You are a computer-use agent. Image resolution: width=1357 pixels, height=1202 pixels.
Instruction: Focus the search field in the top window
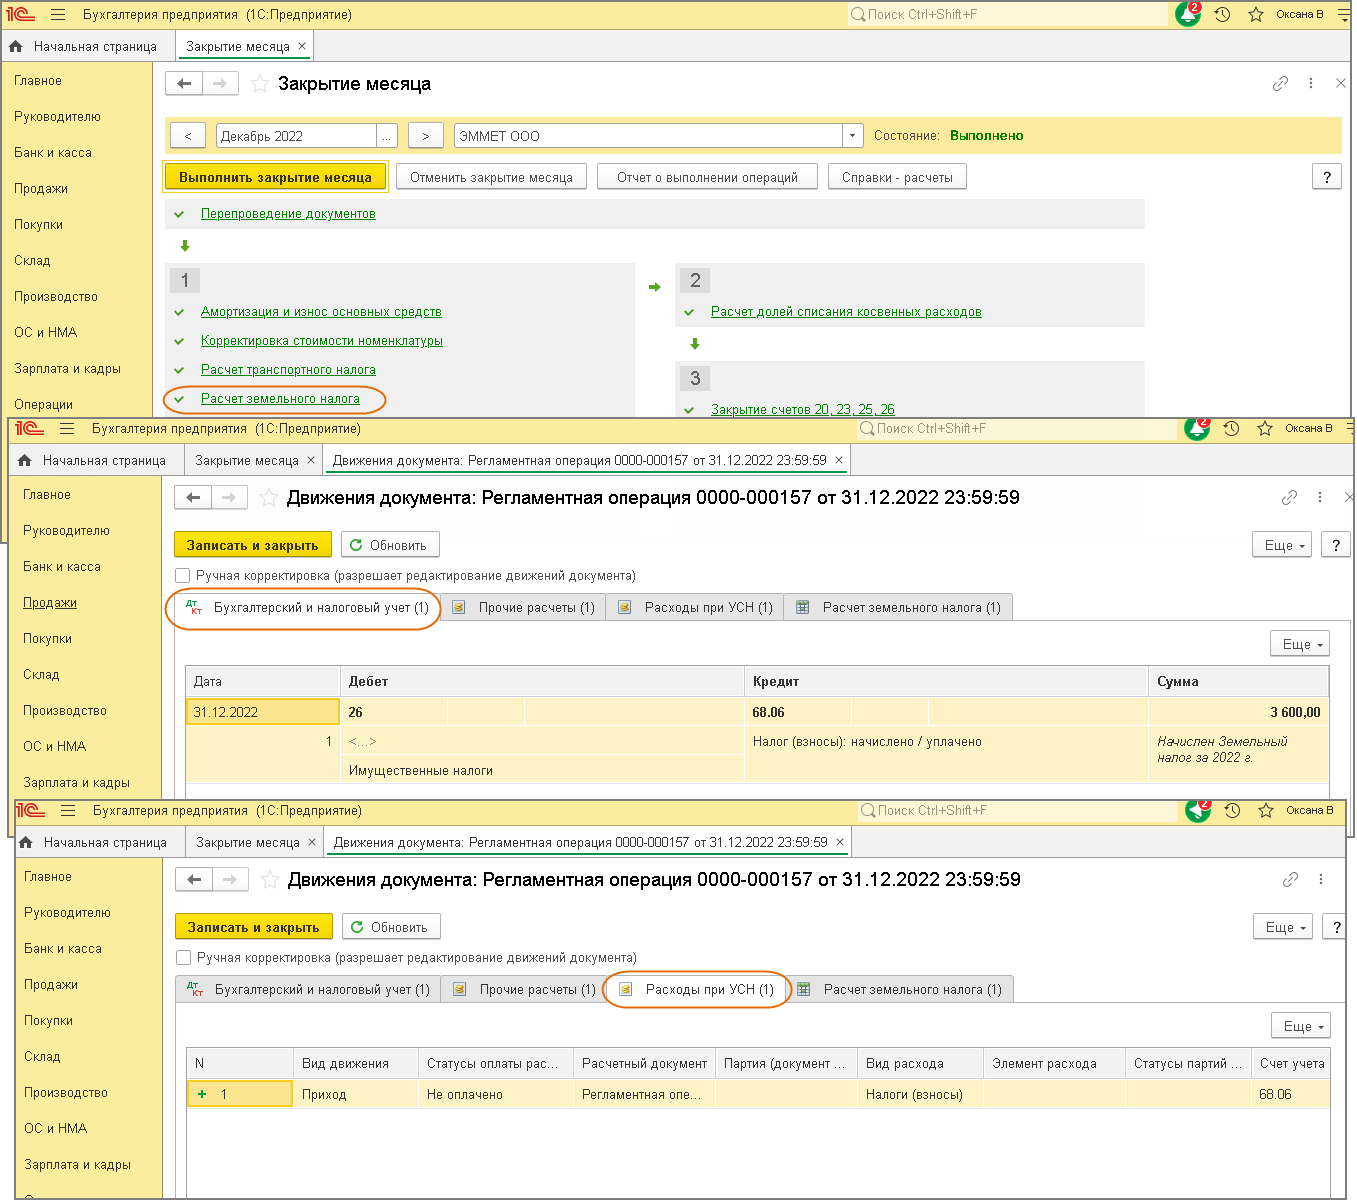[1007, 15]
